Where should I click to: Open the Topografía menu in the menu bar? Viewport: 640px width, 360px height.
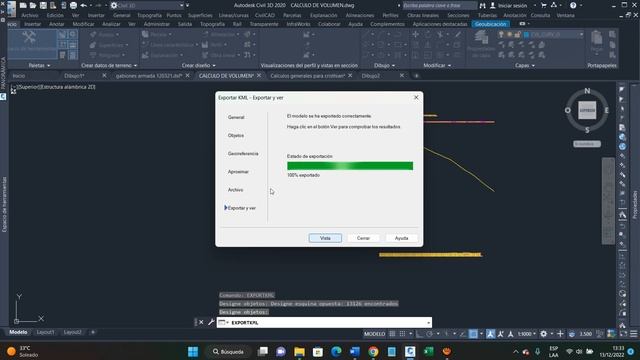tap(149, 15)
